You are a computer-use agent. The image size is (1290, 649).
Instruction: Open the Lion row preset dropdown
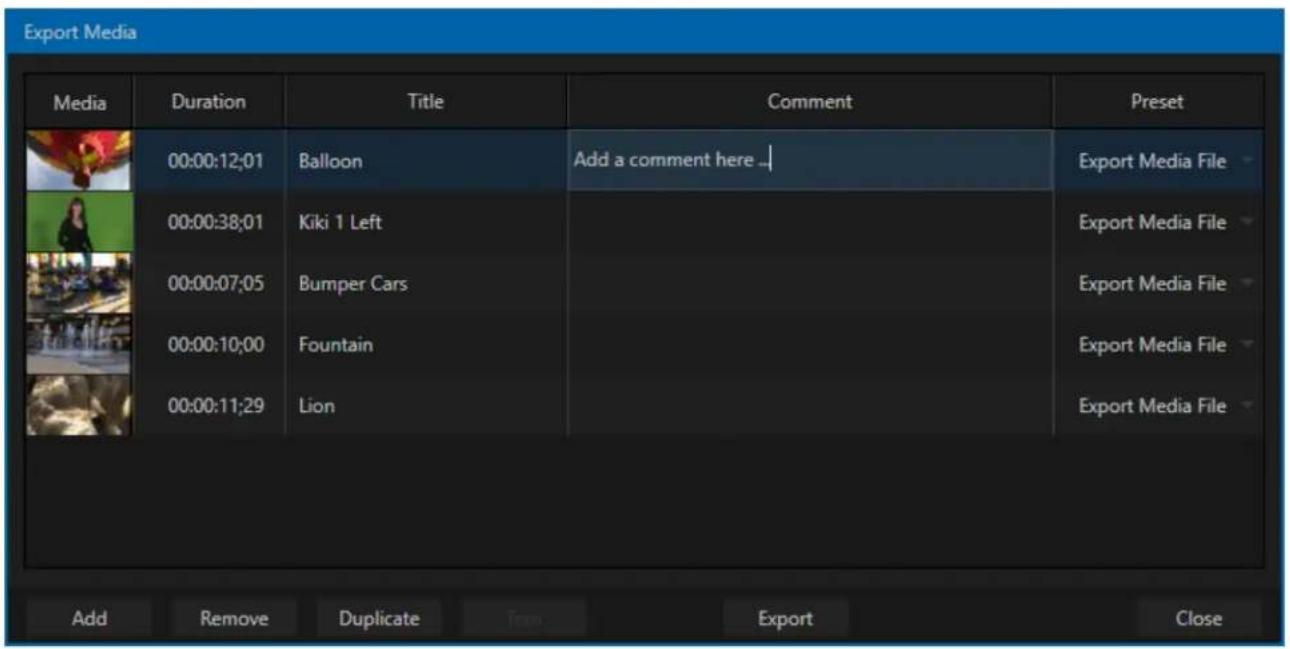(1160, 405)
